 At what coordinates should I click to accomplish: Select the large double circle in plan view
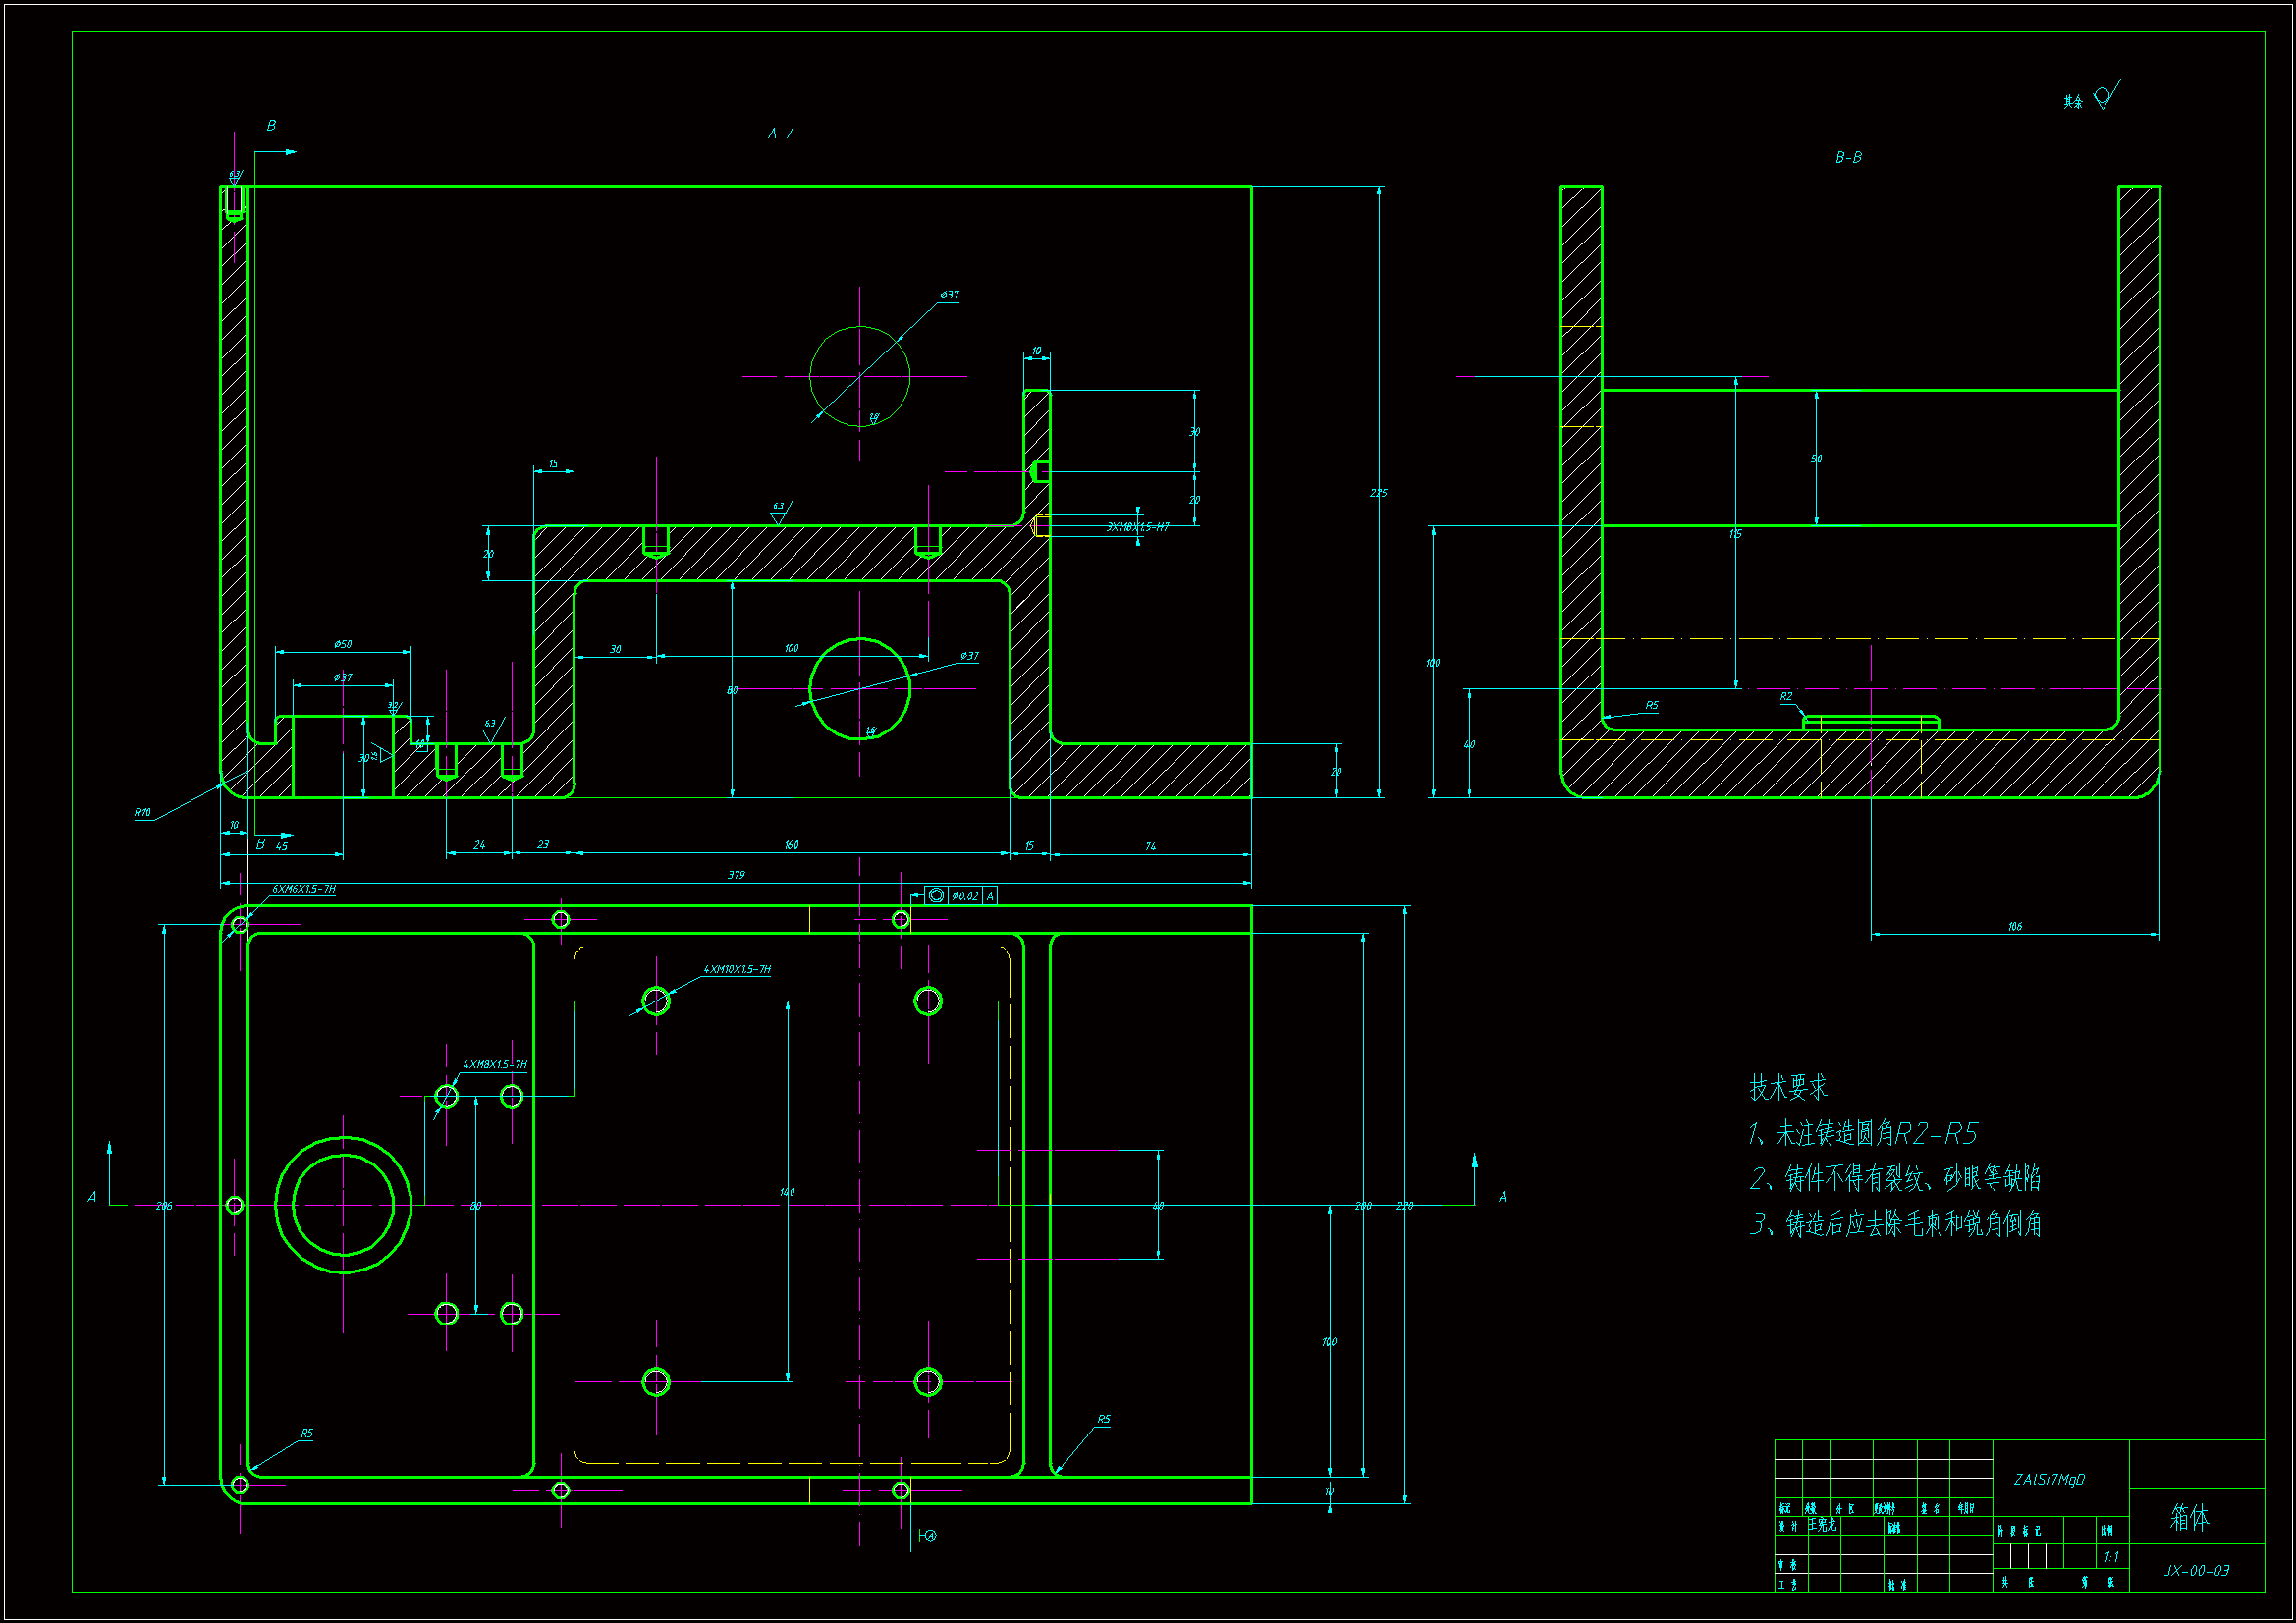(x=343, y=1205)
